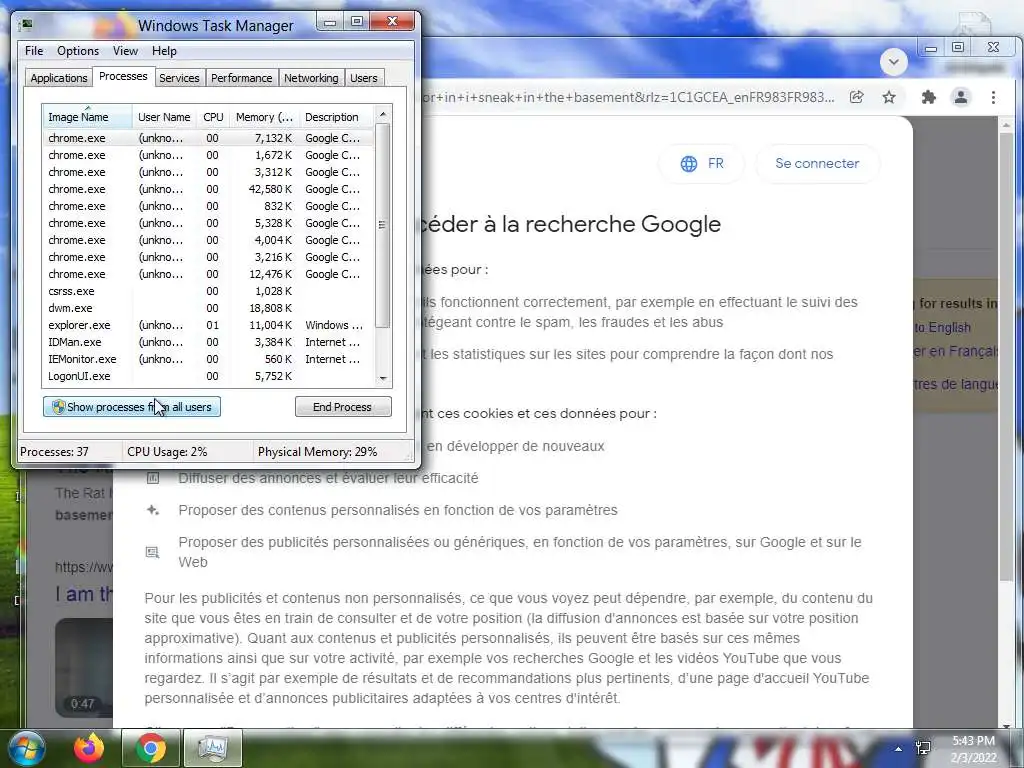This screenshot has height=768, width=1024.
Task: Open the Options menu
Action: point(78,51)
